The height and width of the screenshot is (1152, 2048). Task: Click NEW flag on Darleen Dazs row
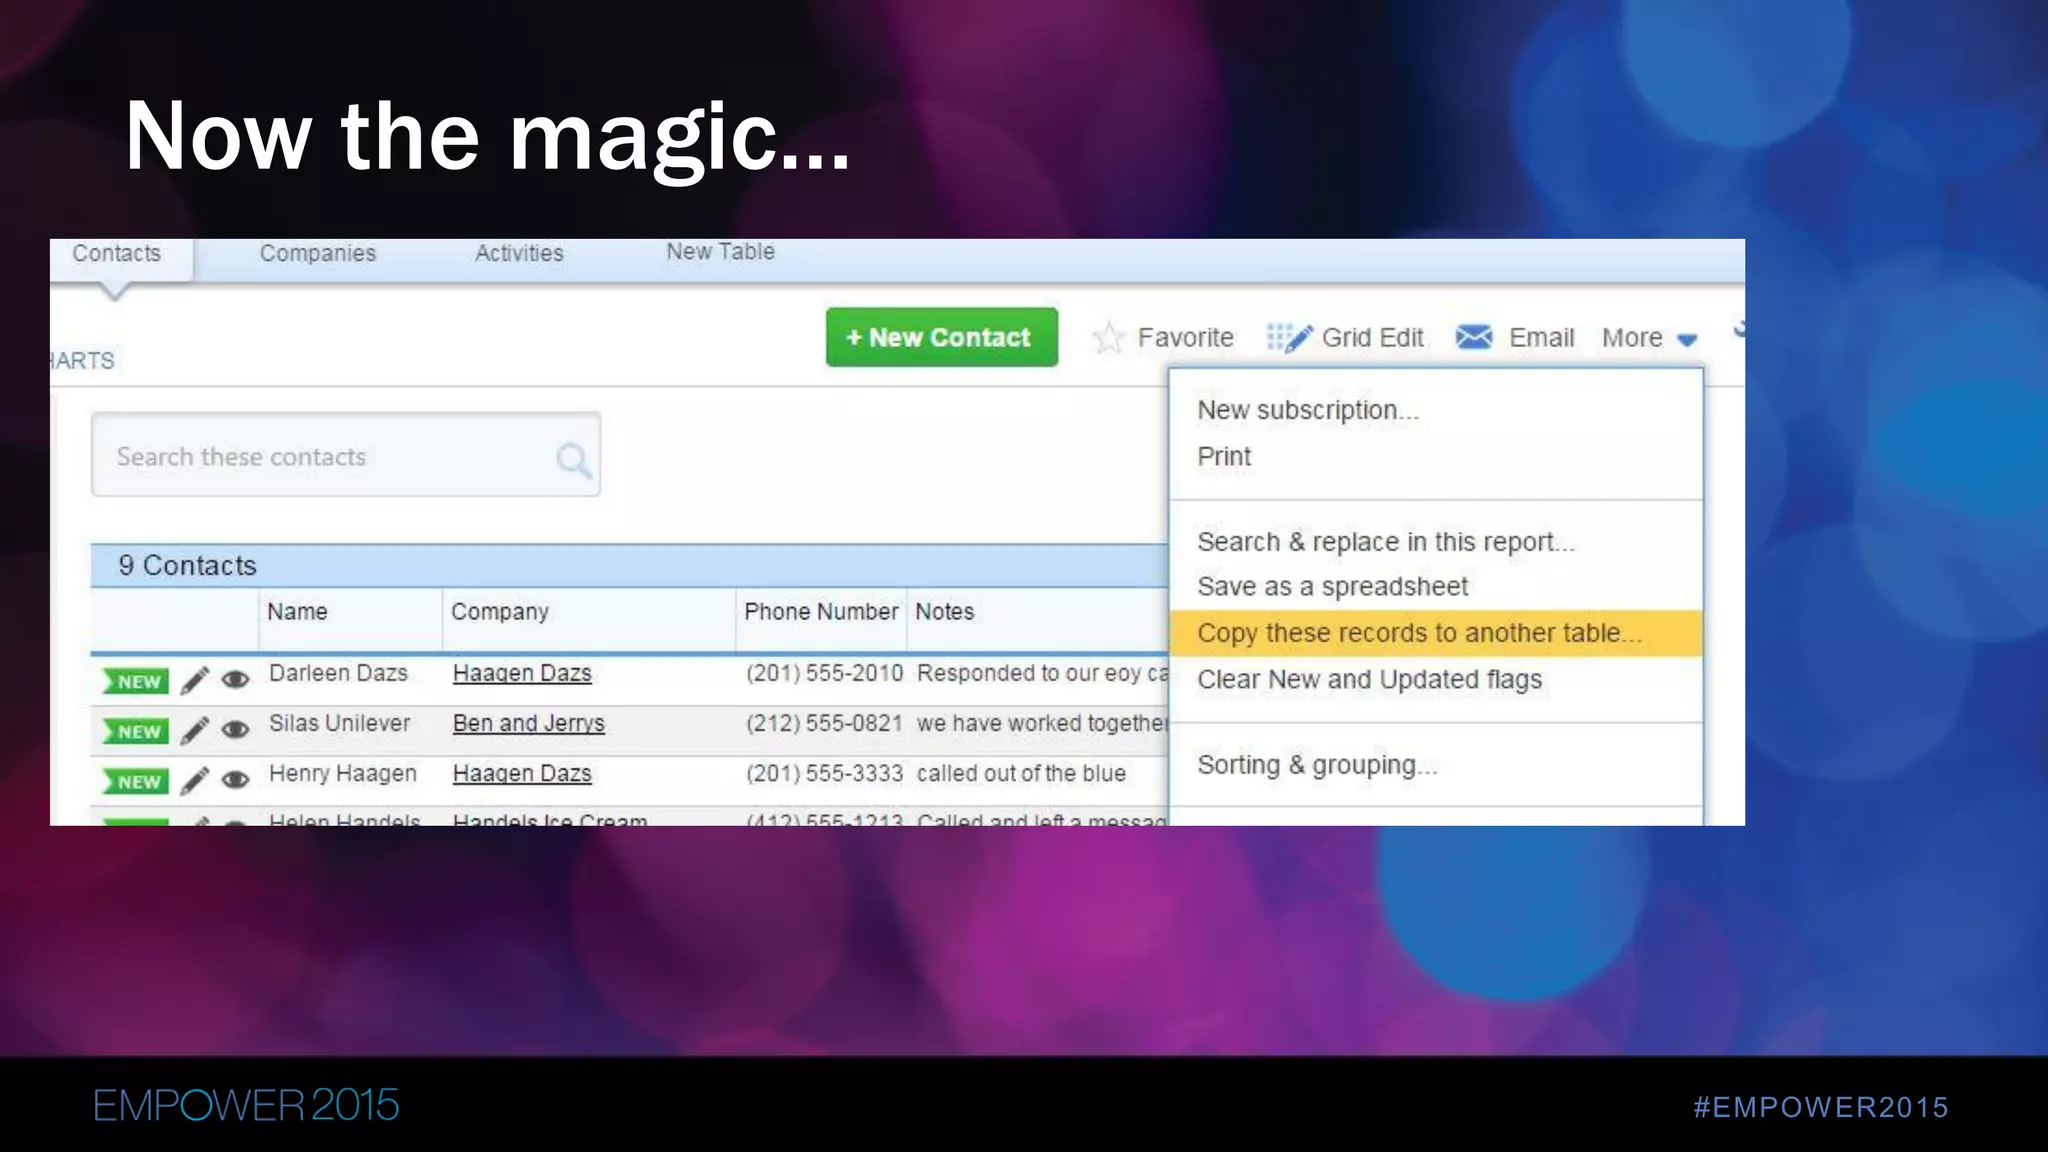[135, 682]
